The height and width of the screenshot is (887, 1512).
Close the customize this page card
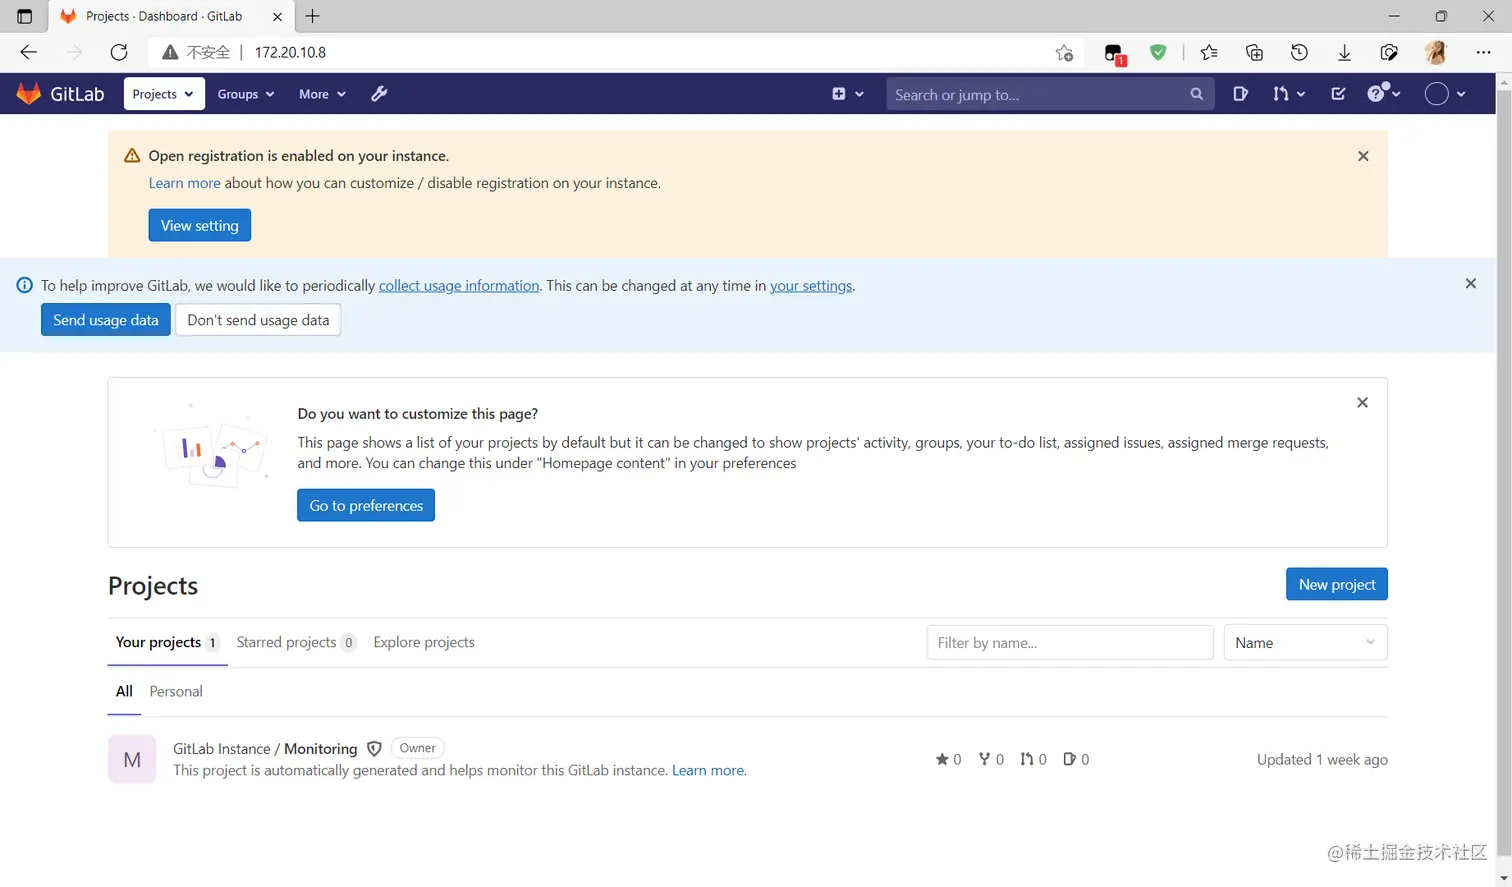click(1362, 402)
